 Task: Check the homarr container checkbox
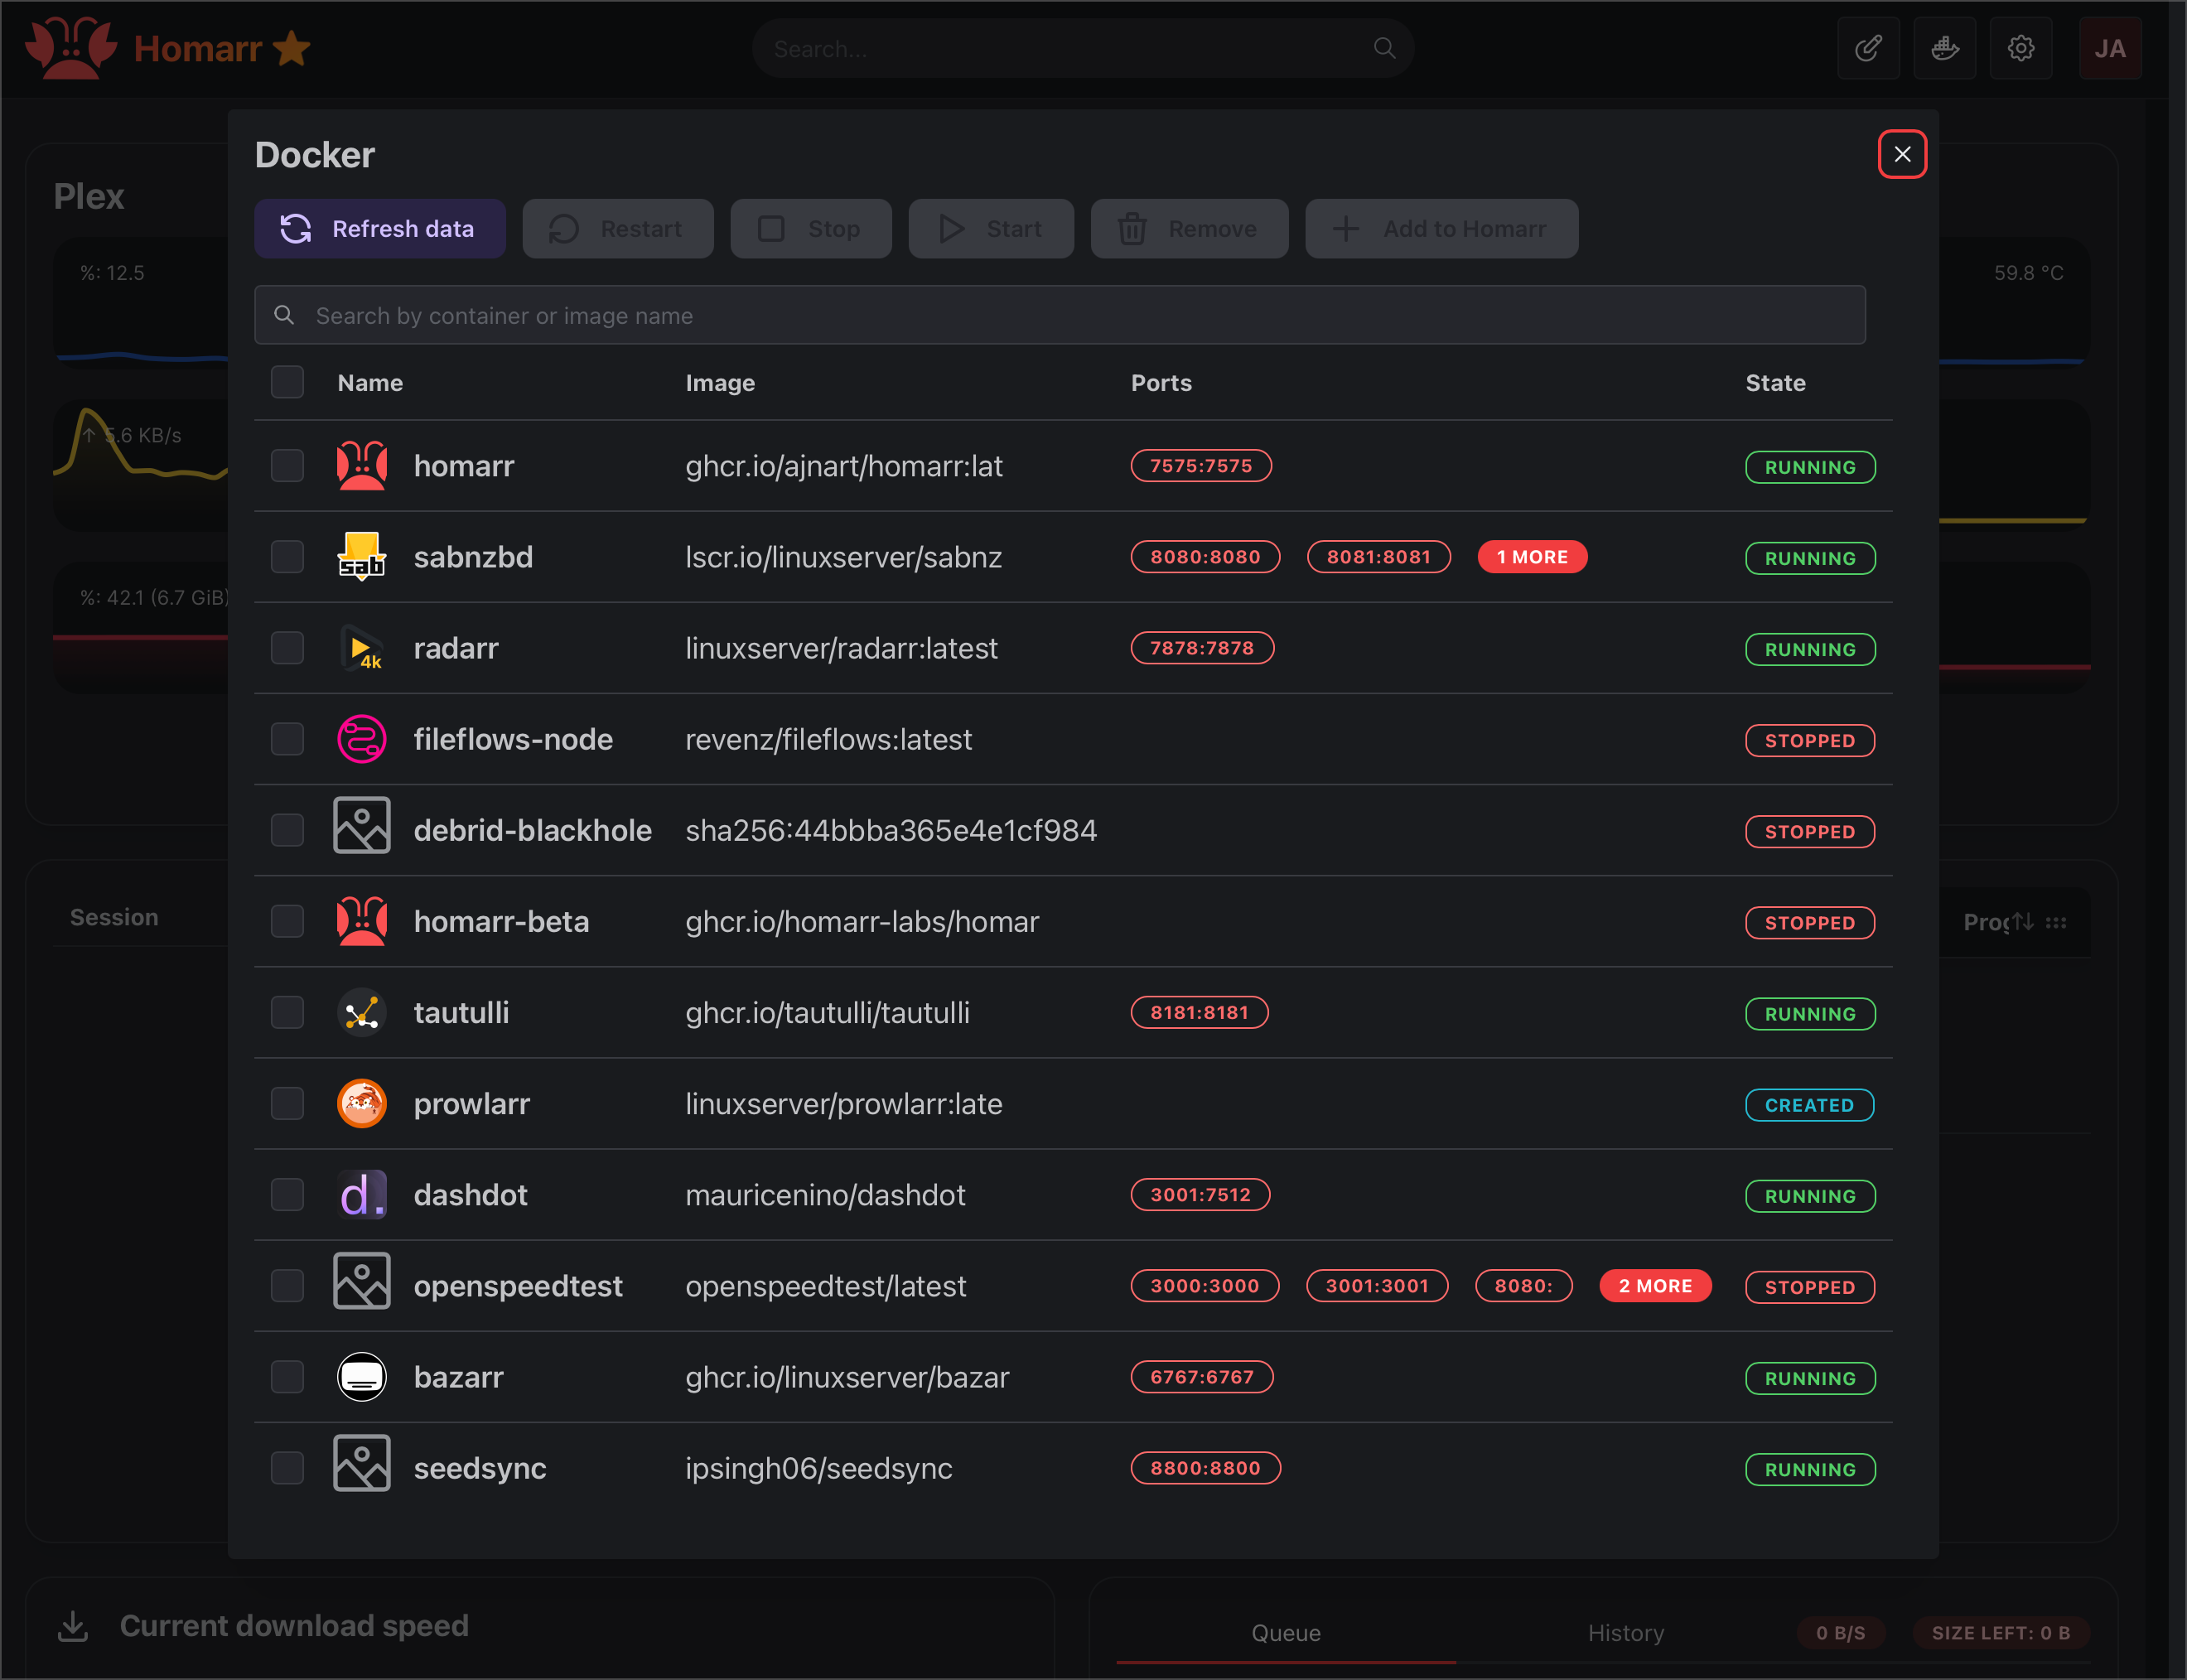(x=287, y=466)
